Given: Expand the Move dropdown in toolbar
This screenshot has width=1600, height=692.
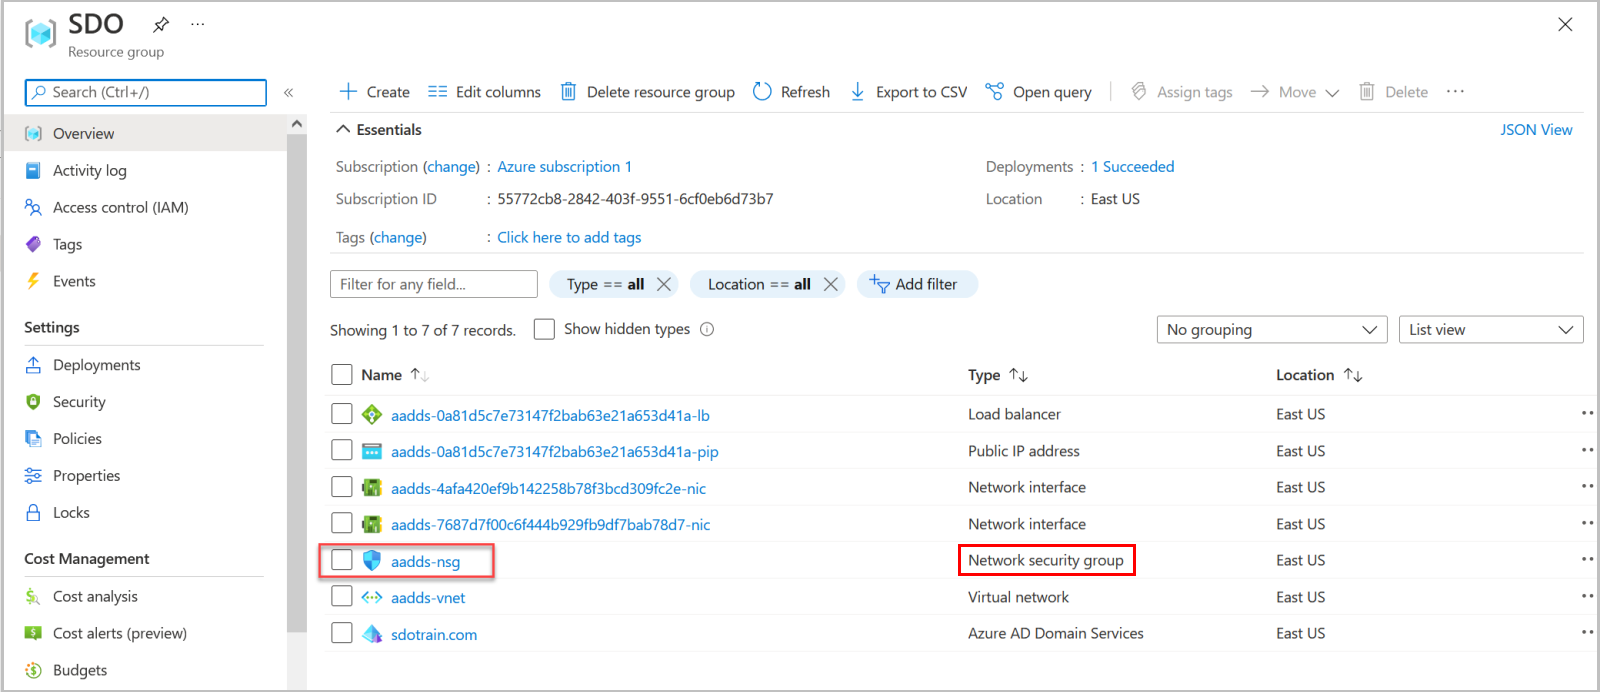Looking at the screenshot, I should [x=1332, y=93].
